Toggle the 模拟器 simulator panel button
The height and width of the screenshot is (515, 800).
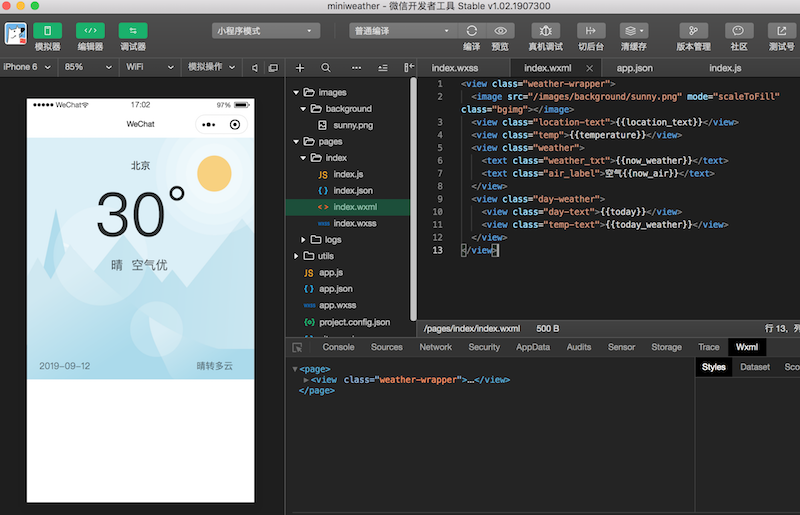click(x=47, y=31)
